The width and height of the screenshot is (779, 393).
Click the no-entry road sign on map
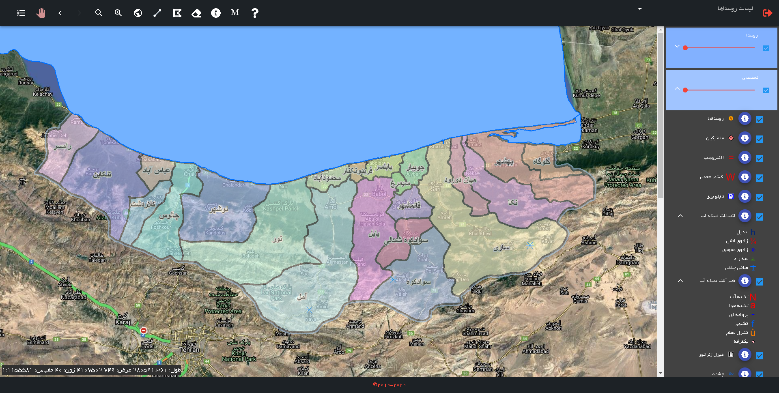tap(144, 330)
